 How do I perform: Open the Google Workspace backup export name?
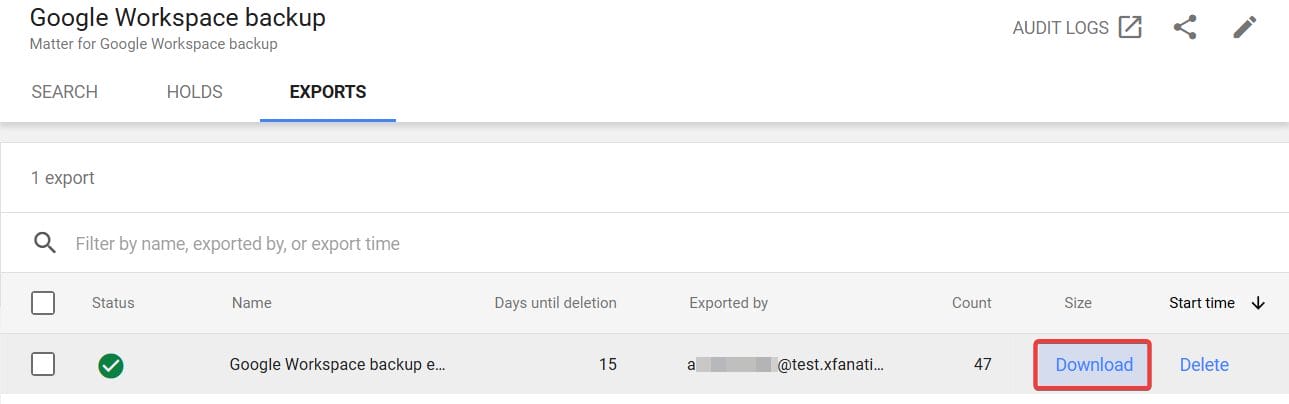point(337,365)
